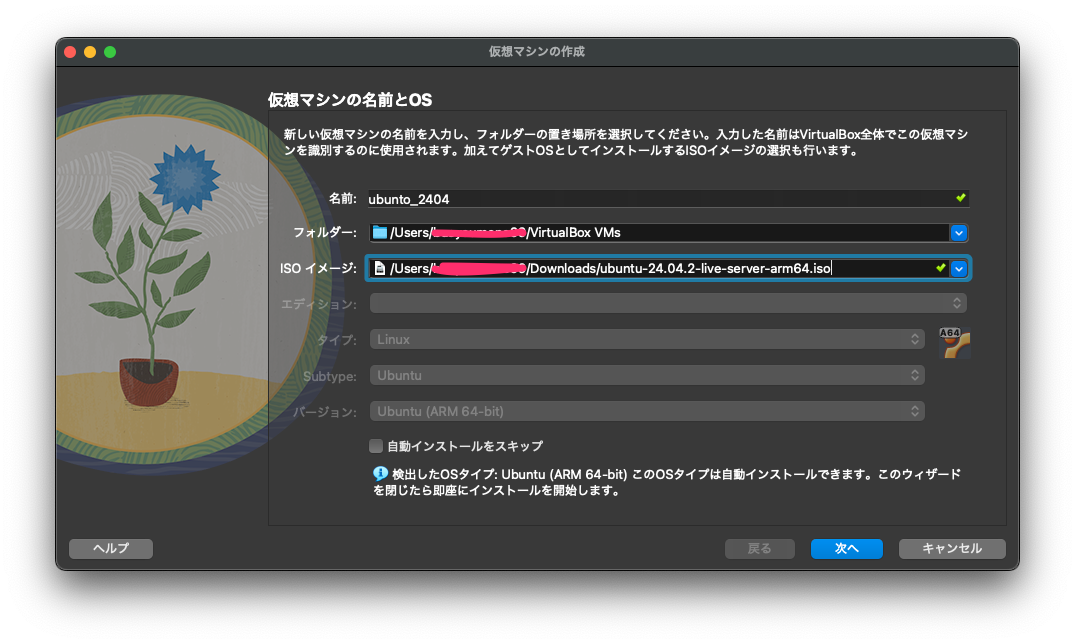Click the document icon in the ISO image field
Image resolution: width=1075 pixels, height=644 pixels.
click(379, 268)
